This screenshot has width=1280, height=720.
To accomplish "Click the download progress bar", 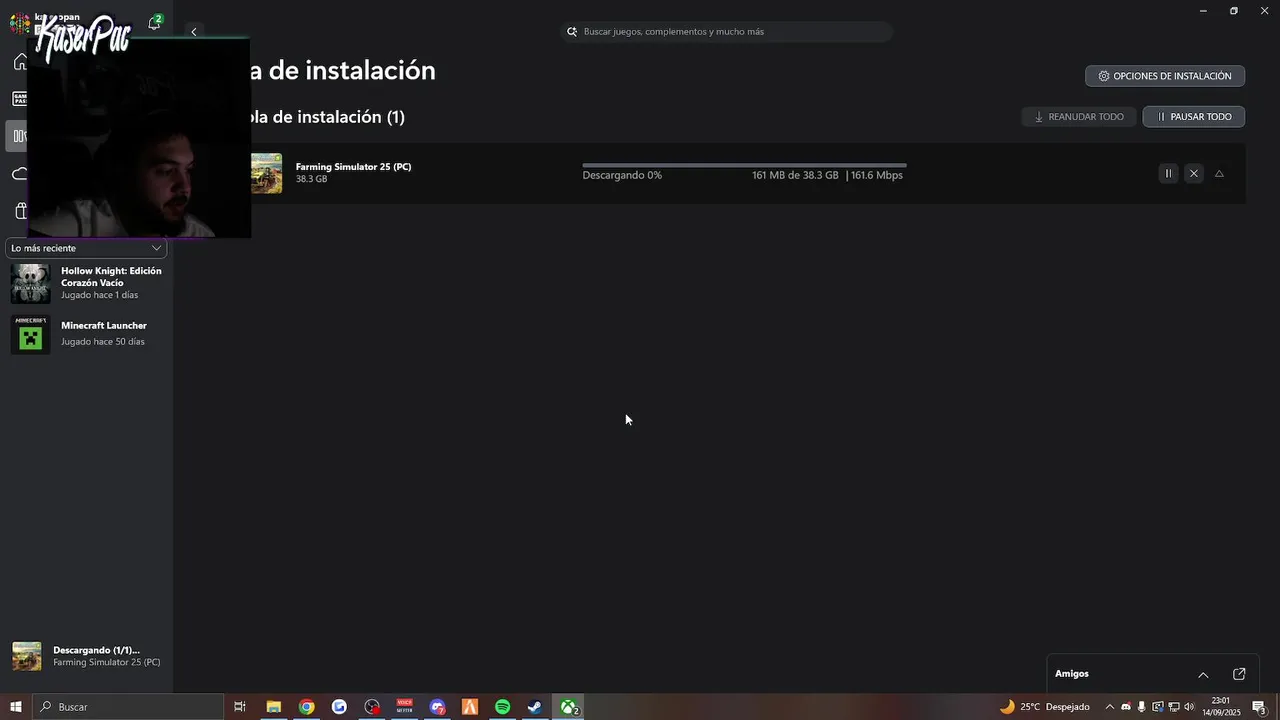I will click(744, 165).
